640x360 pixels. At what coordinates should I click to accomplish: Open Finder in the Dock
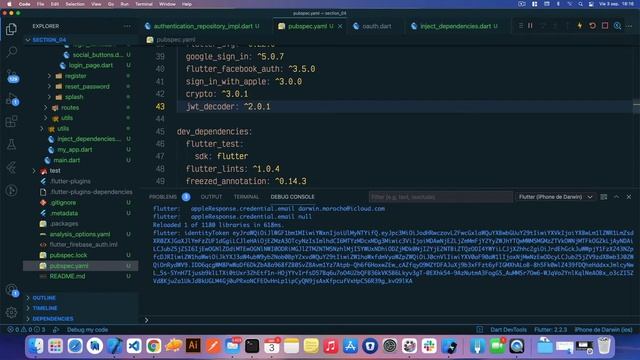point(36,346)
